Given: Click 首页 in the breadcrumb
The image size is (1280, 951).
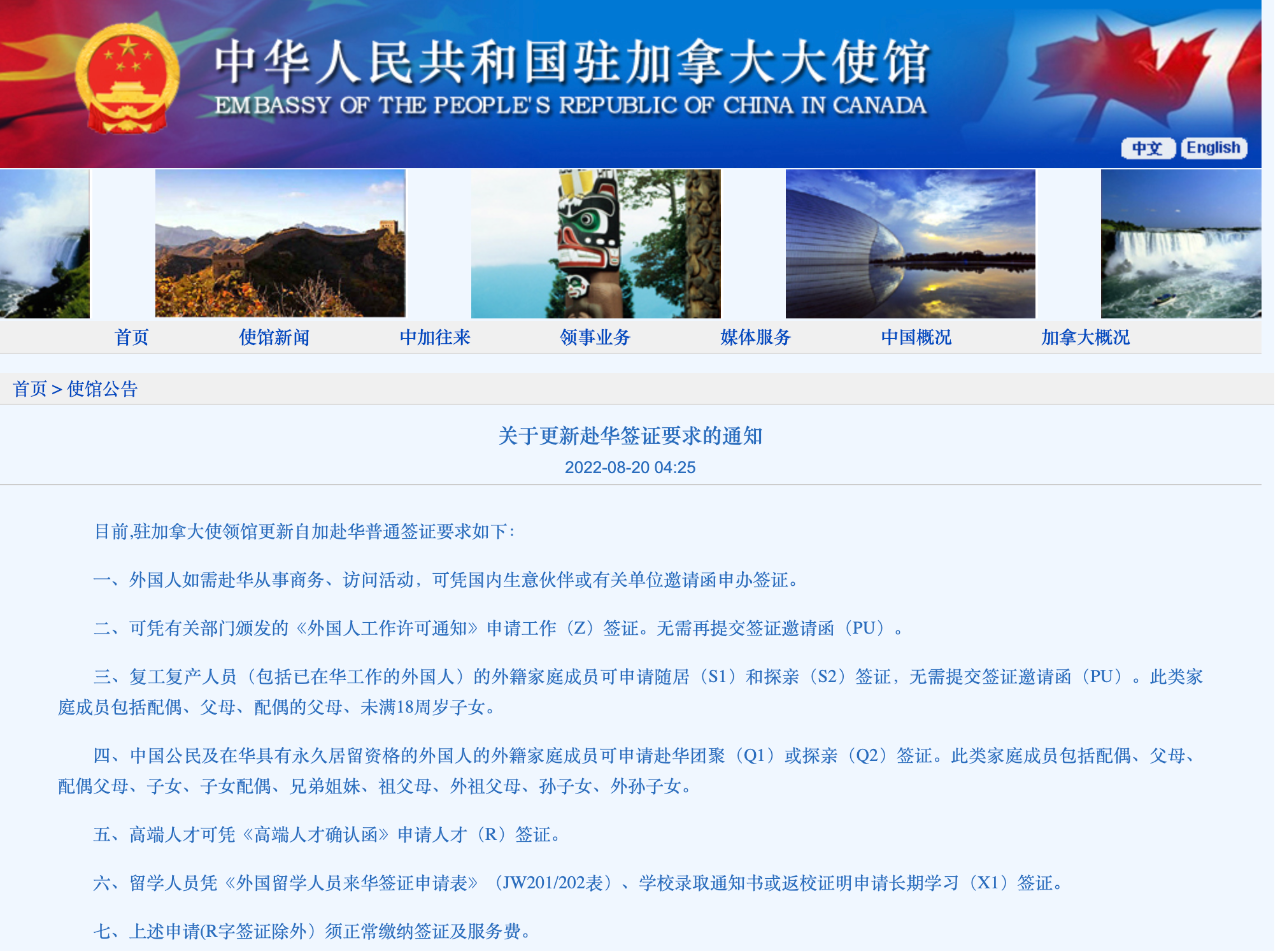Looking at the screenshot, I should [29, 389].
